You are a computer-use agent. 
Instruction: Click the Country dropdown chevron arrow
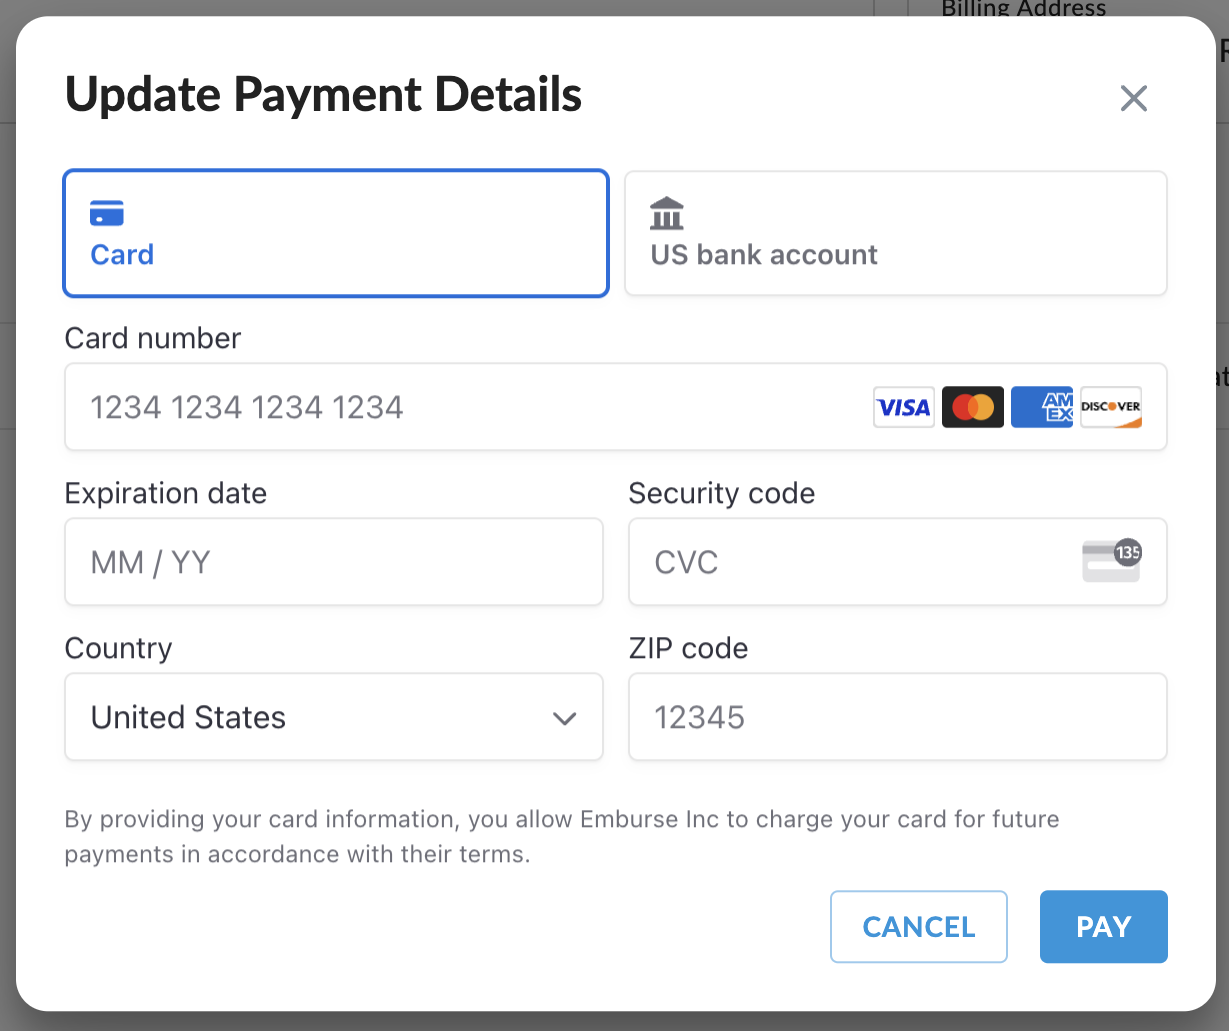565,718
